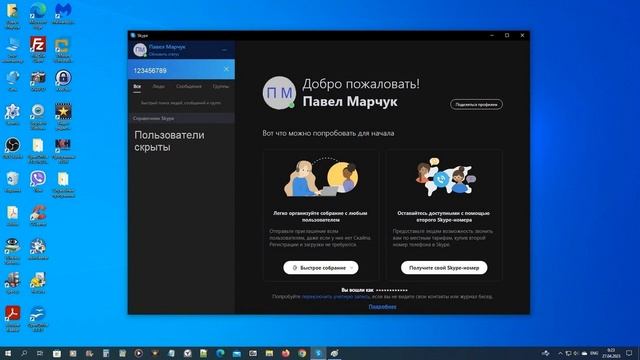Click status text under Павел Марчук sidebar name
This screenshot has width=640, height=360.
click(164, 54)
